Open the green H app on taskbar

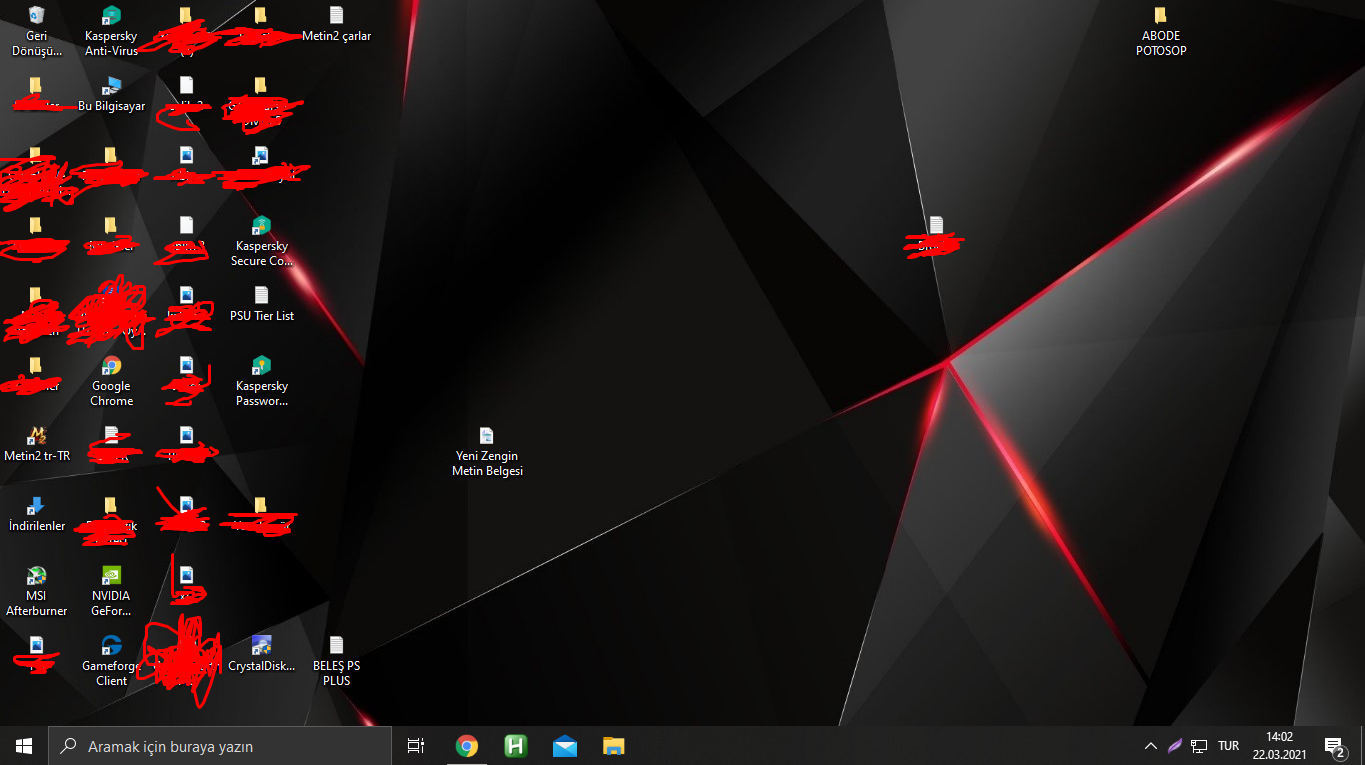515,746
